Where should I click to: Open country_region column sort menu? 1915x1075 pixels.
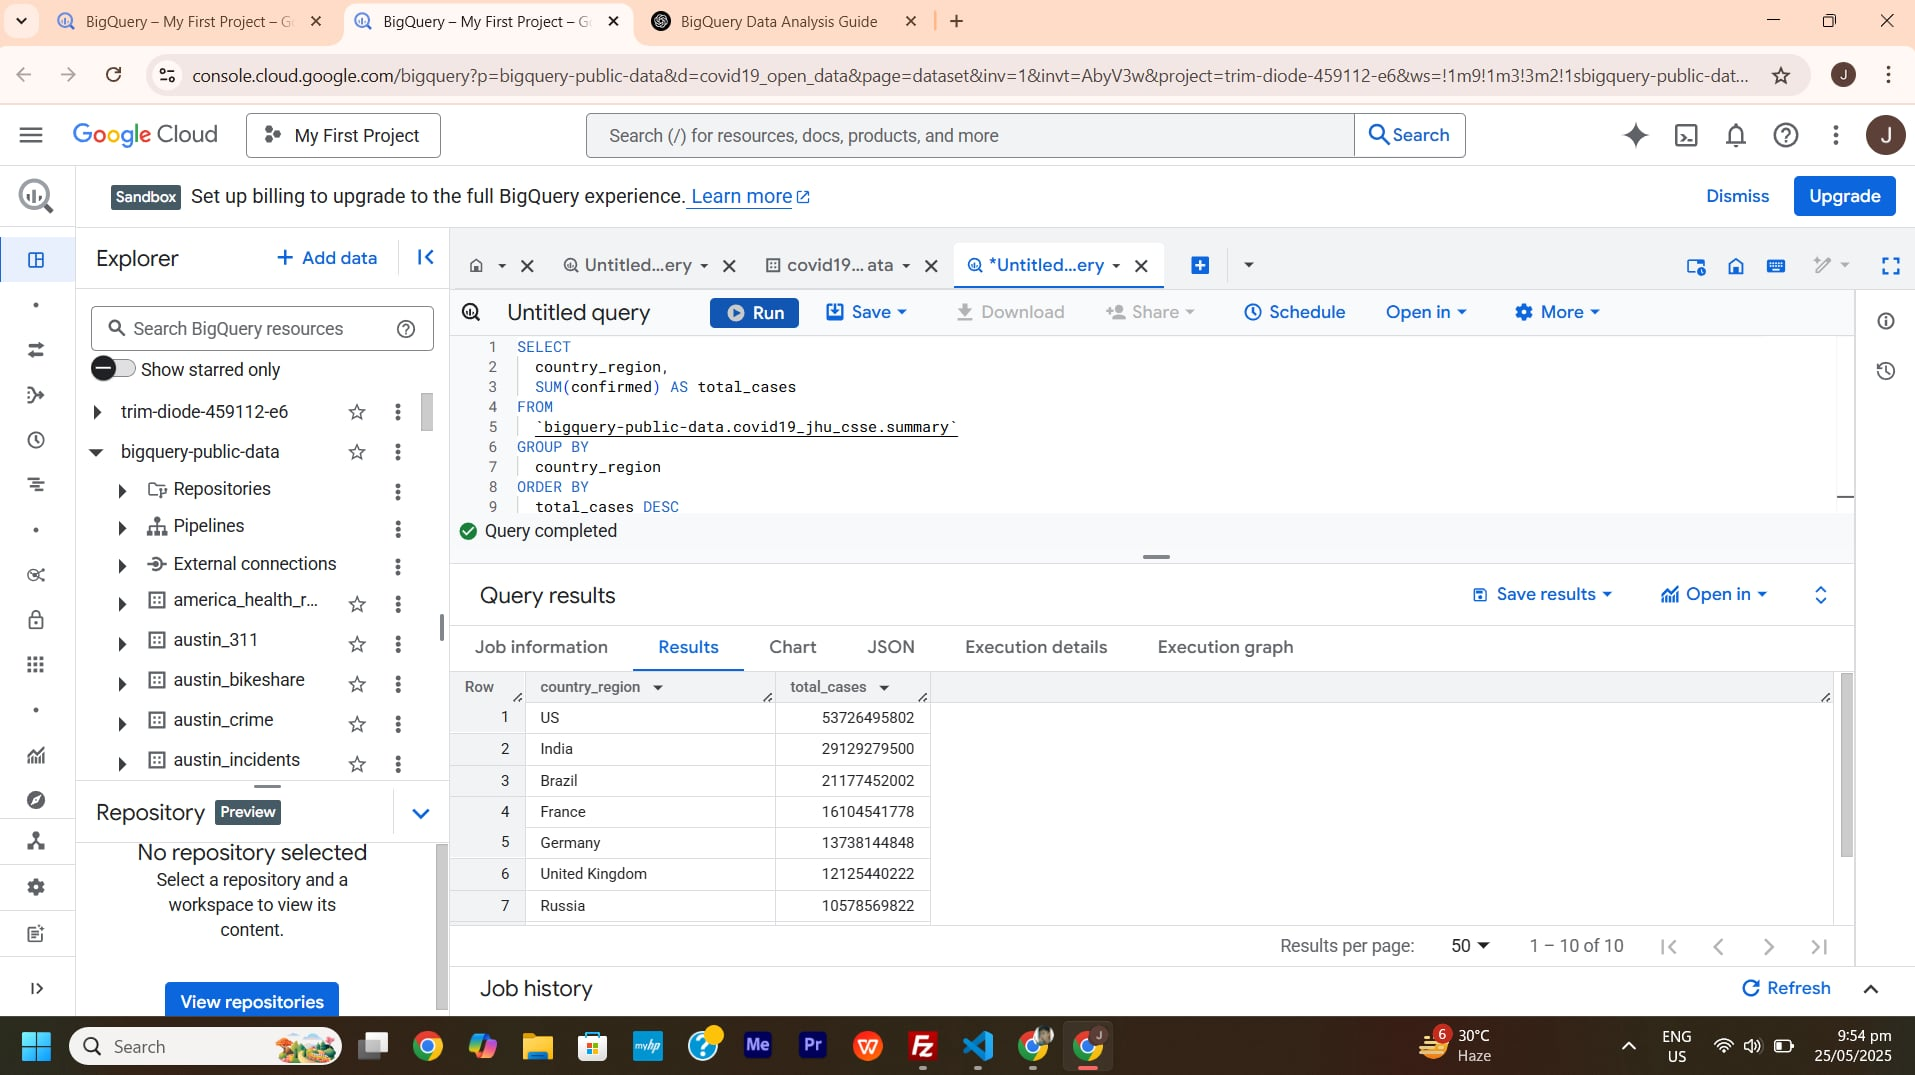tap(658, 688)
